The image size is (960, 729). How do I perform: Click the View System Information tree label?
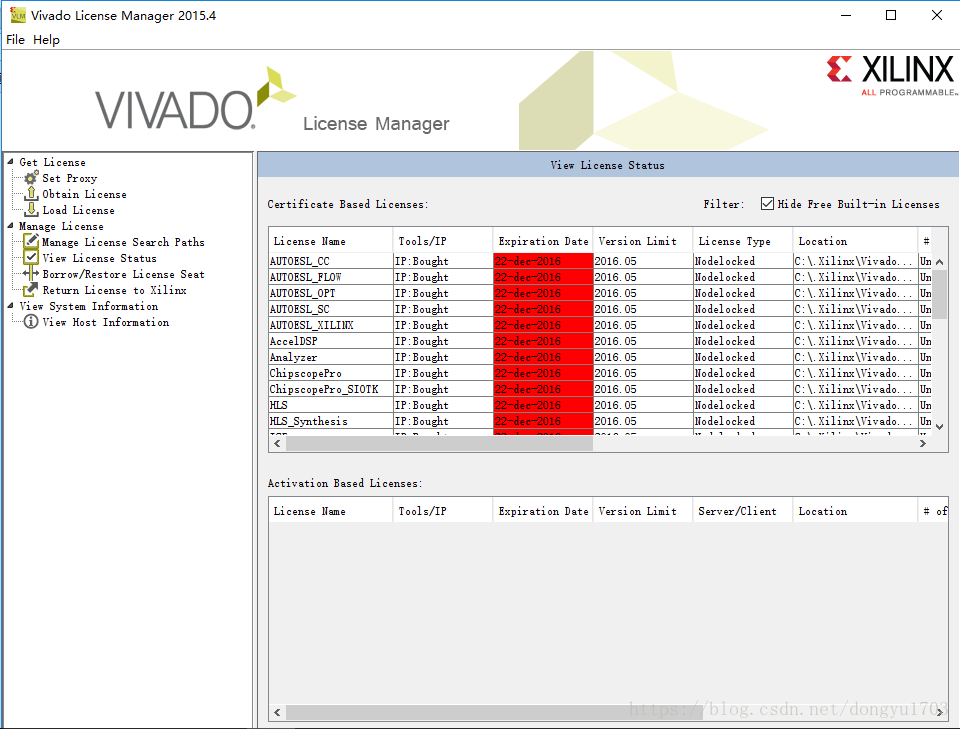89,305
